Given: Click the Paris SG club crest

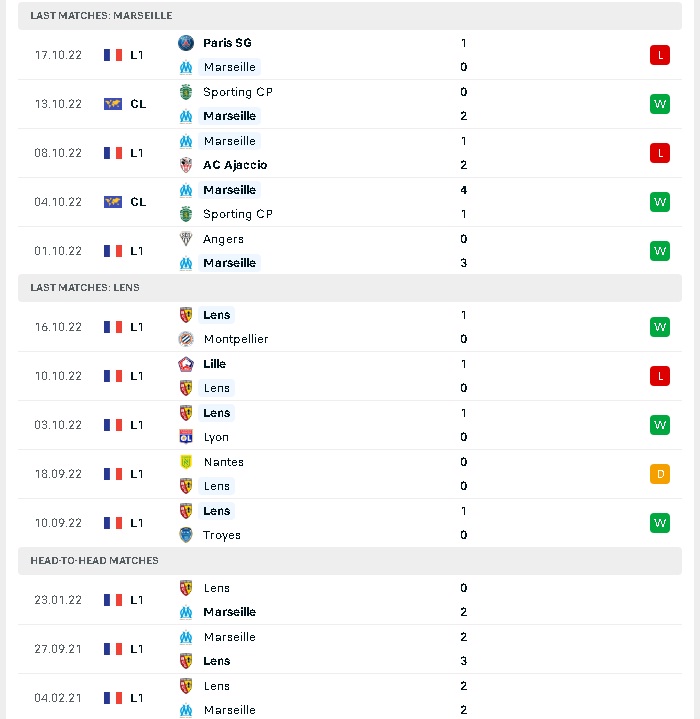Looking at the screenshot, I should point(186,43).
